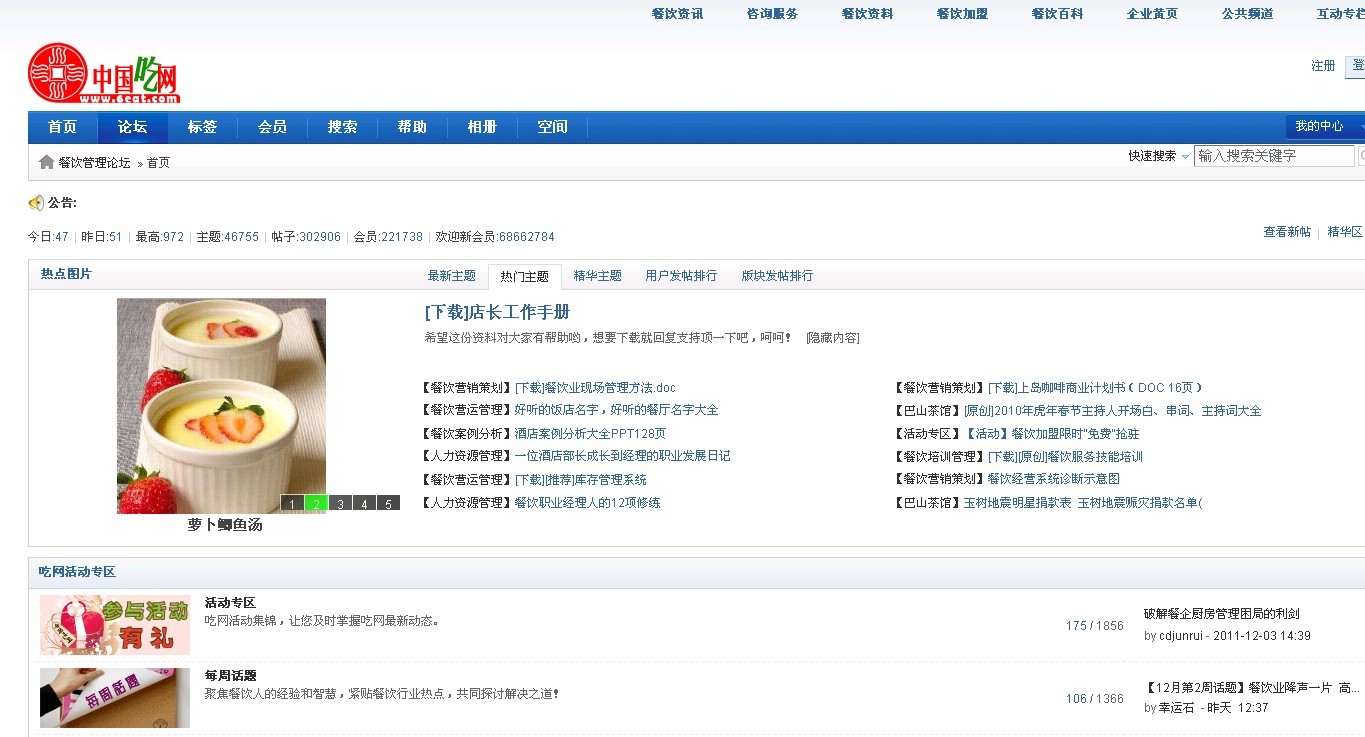Open 空间 in the navigation bar
1365x737 pixels.
pos(552,127)
